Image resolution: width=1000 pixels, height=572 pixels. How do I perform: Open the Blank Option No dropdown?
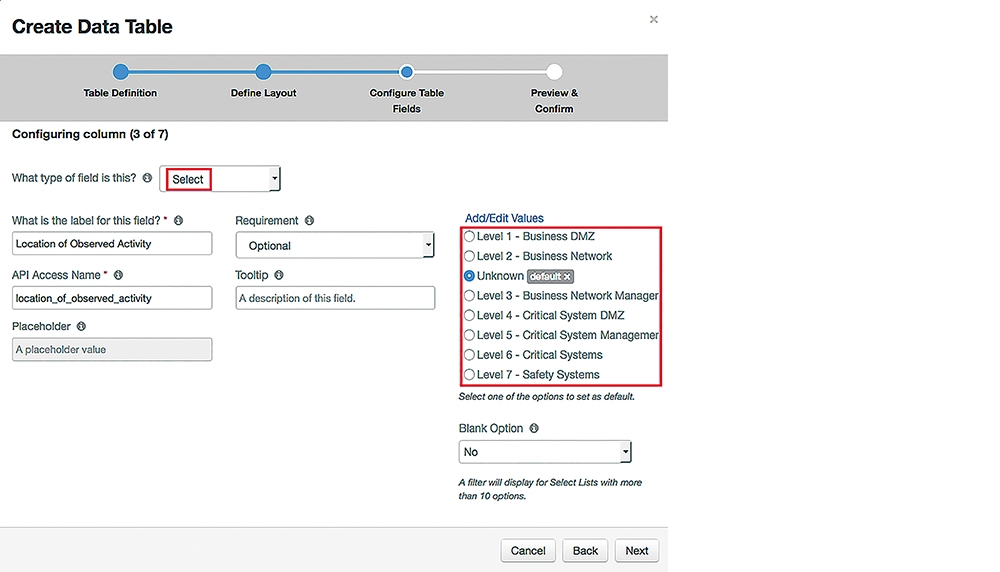545,452
